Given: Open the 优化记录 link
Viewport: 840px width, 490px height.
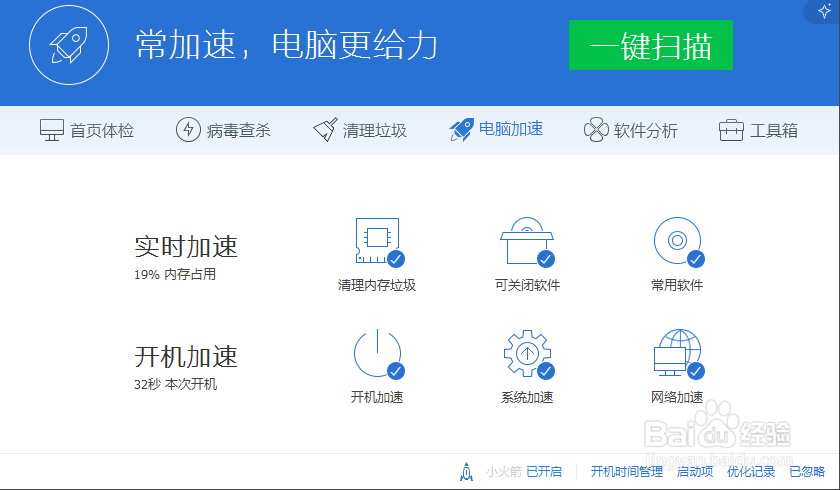Looking at the screenshot, I should click(x=751, y=471).
